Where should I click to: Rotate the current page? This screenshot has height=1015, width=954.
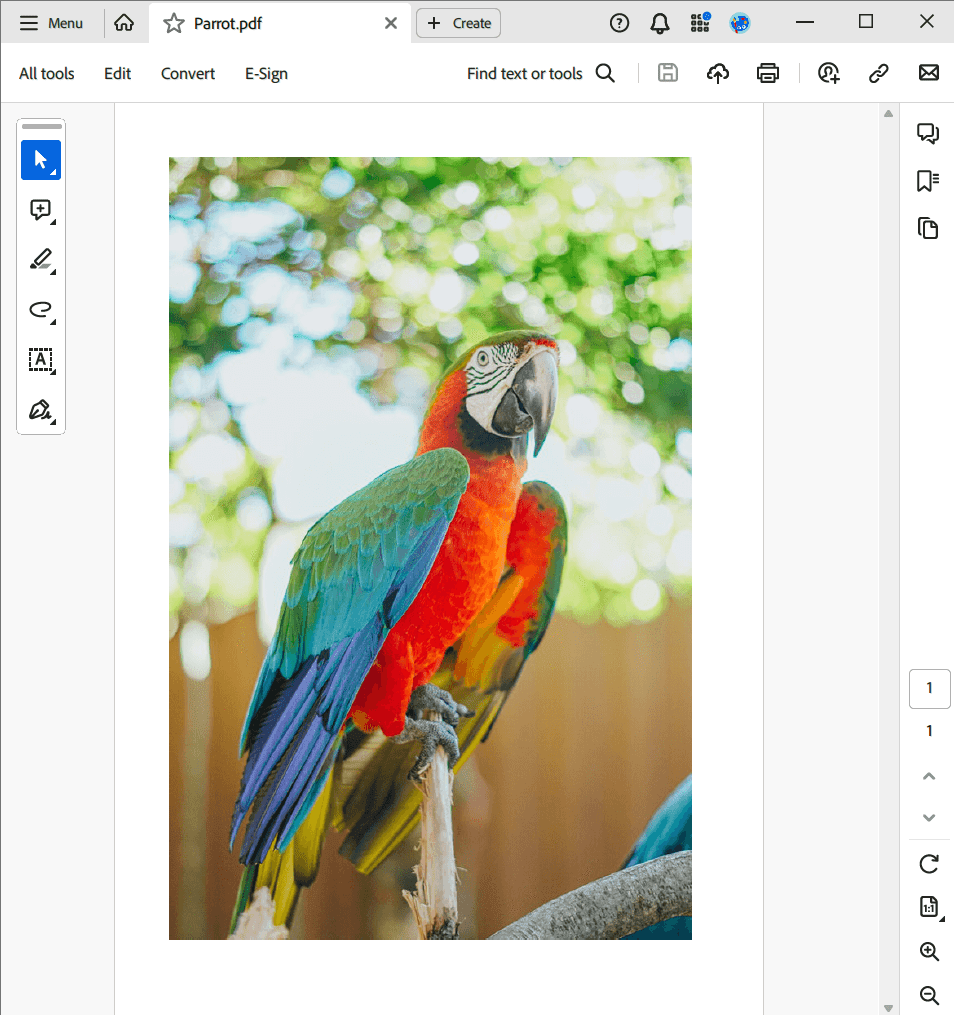point(928,863)
